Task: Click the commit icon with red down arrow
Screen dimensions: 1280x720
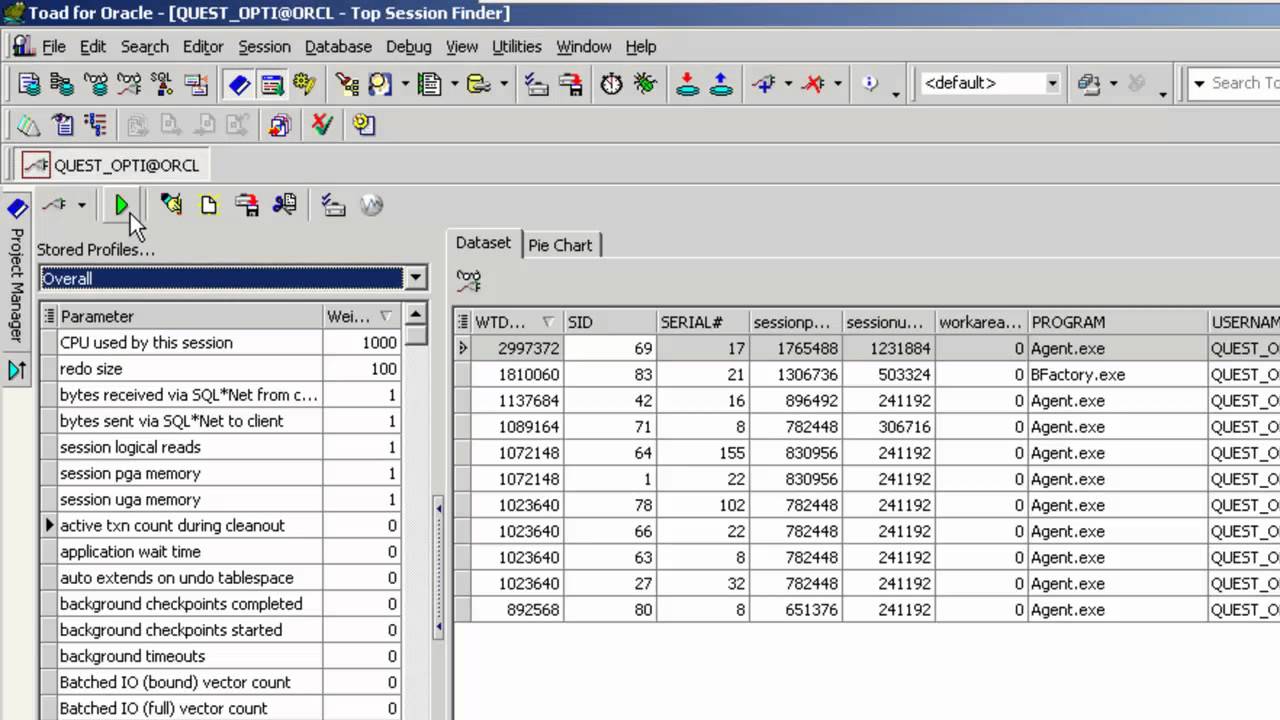Action: click(687, 84)
